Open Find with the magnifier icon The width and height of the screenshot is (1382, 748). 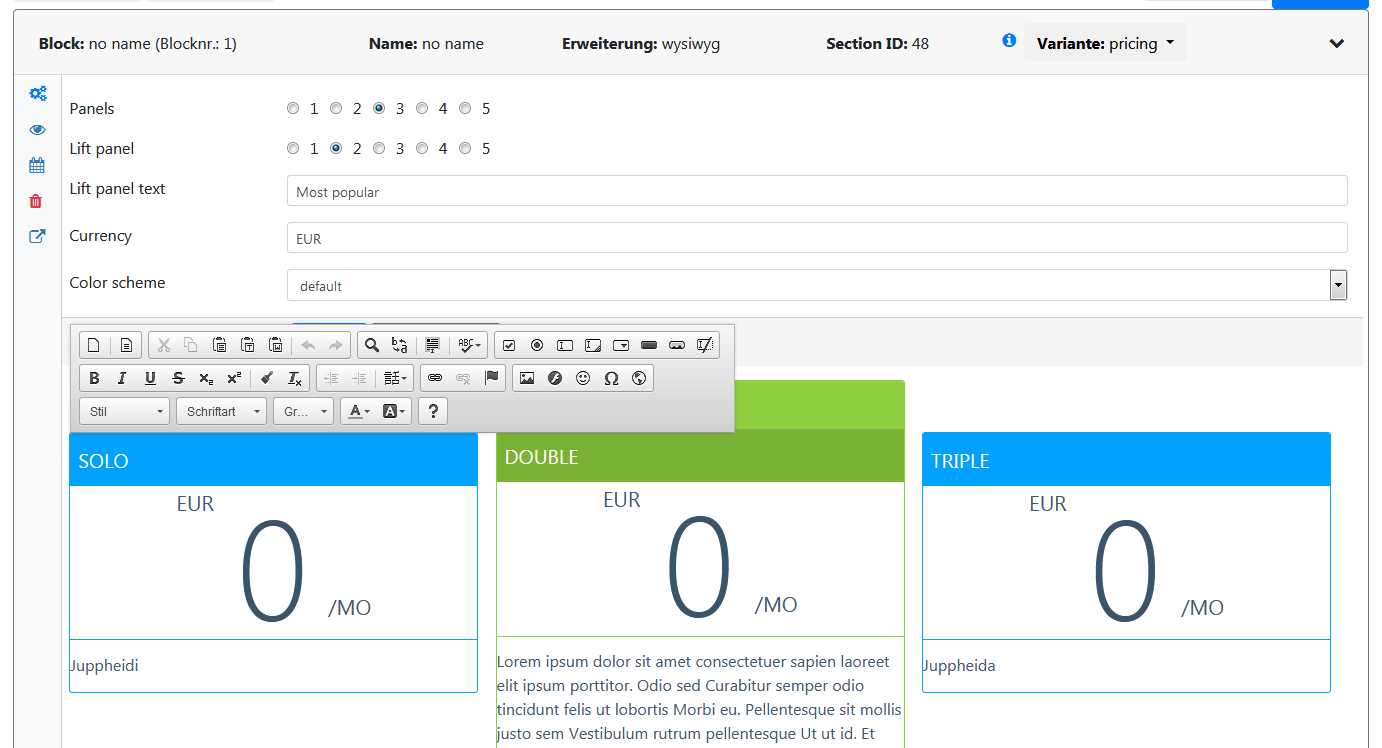point(371,345)
